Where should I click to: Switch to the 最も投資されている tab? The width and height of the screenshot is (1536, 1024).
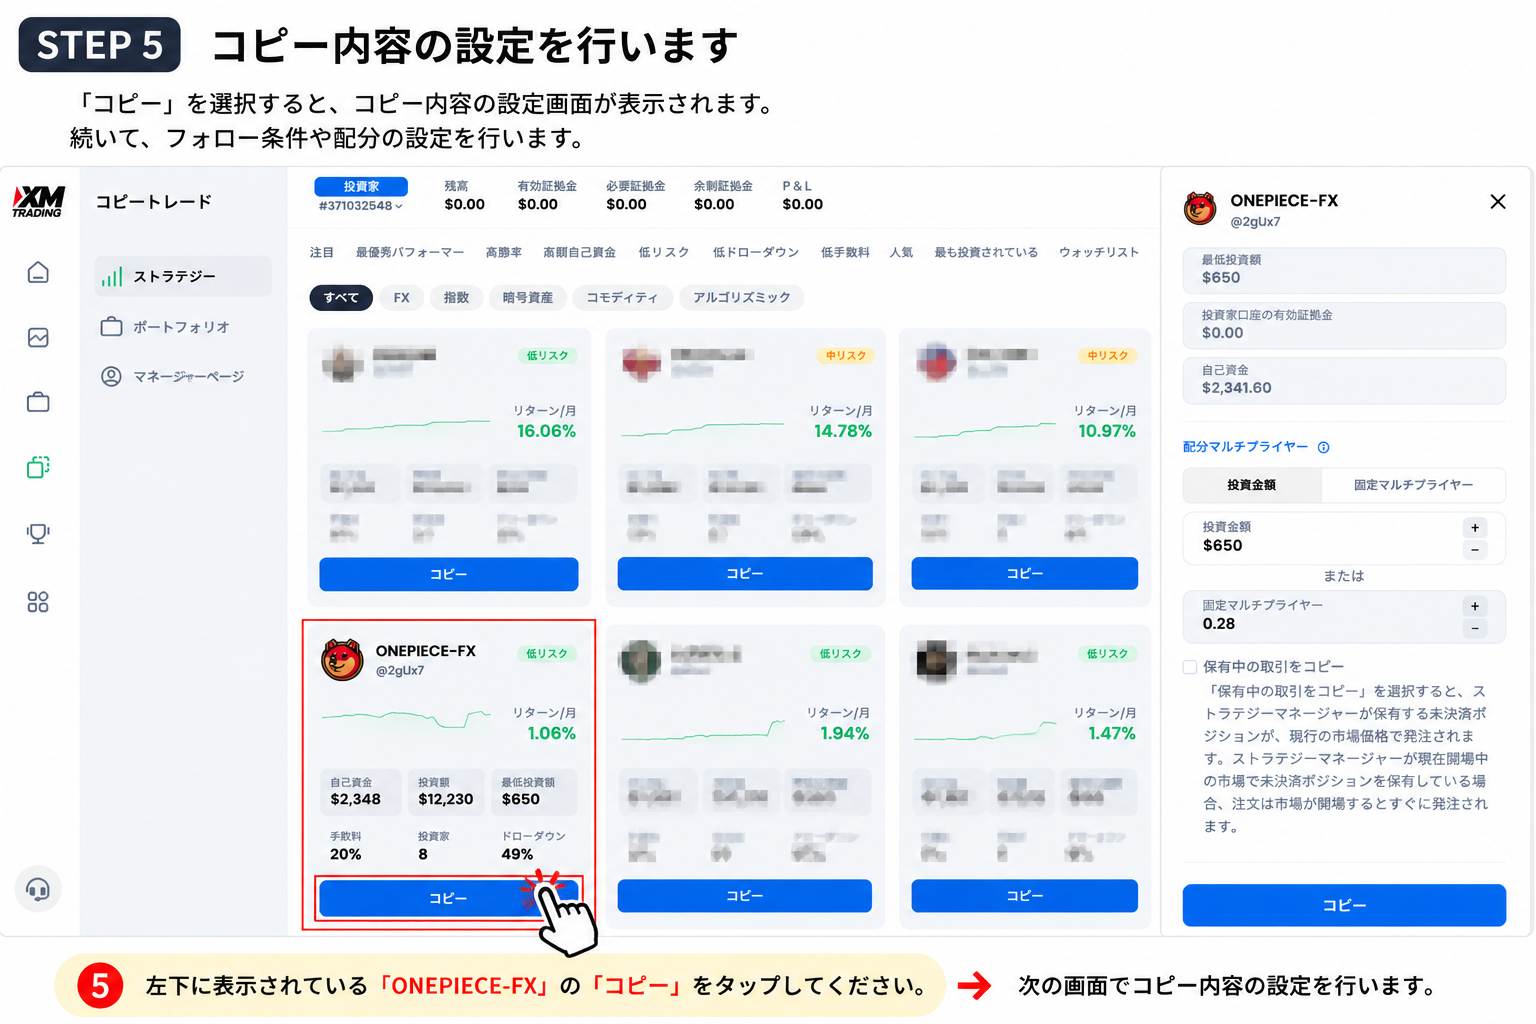(x=986, y=253)
